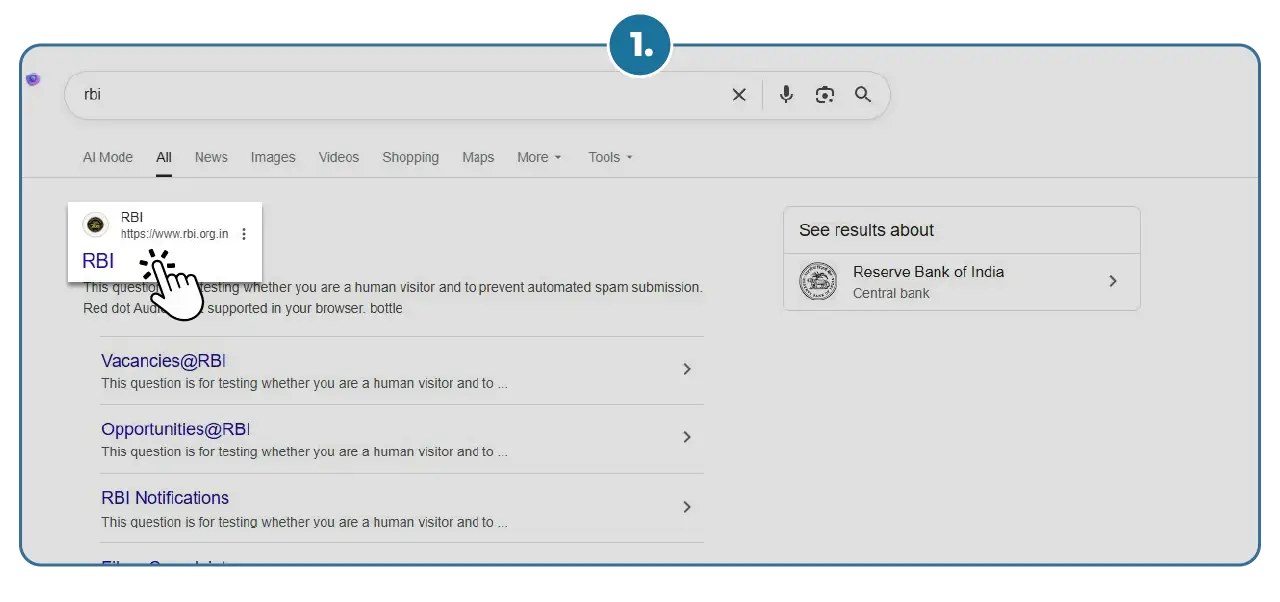Open the Videos tab

pyautogui.click(x=339, y=157)
